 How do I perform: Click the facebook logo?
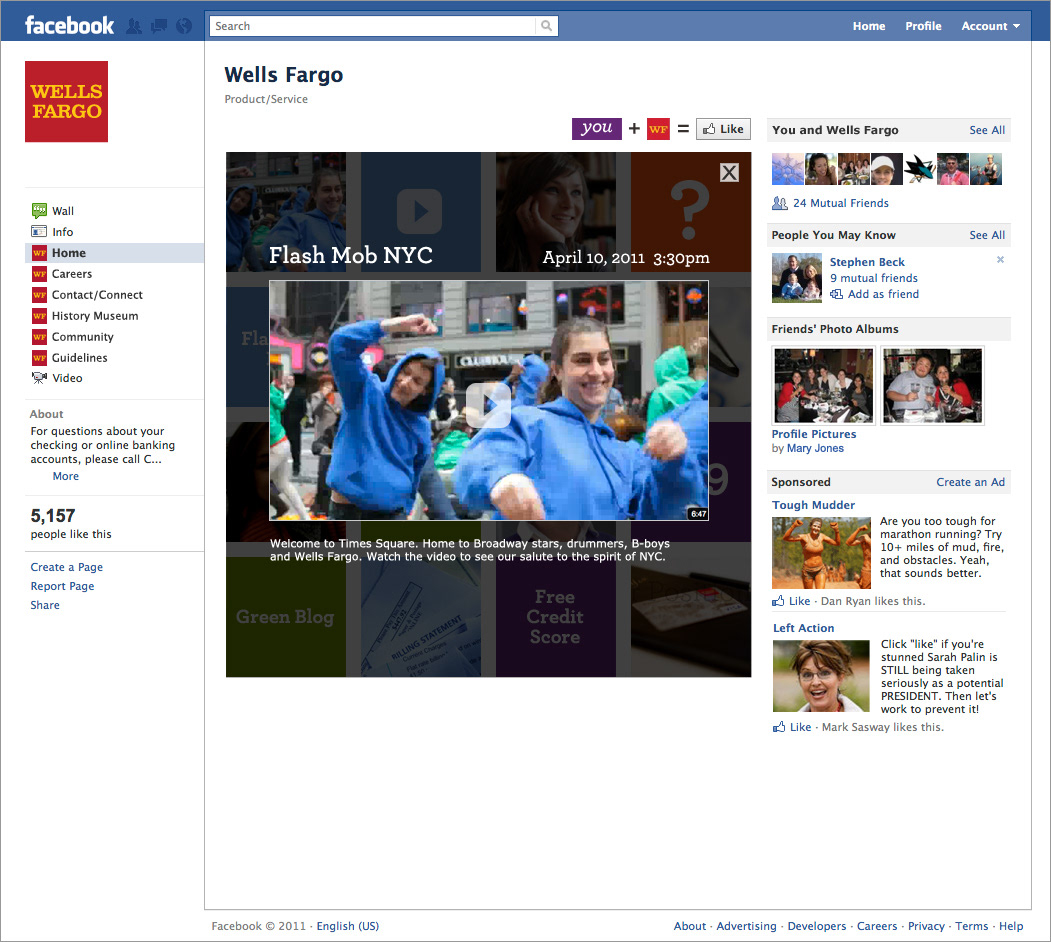click(x=70, y=25)
